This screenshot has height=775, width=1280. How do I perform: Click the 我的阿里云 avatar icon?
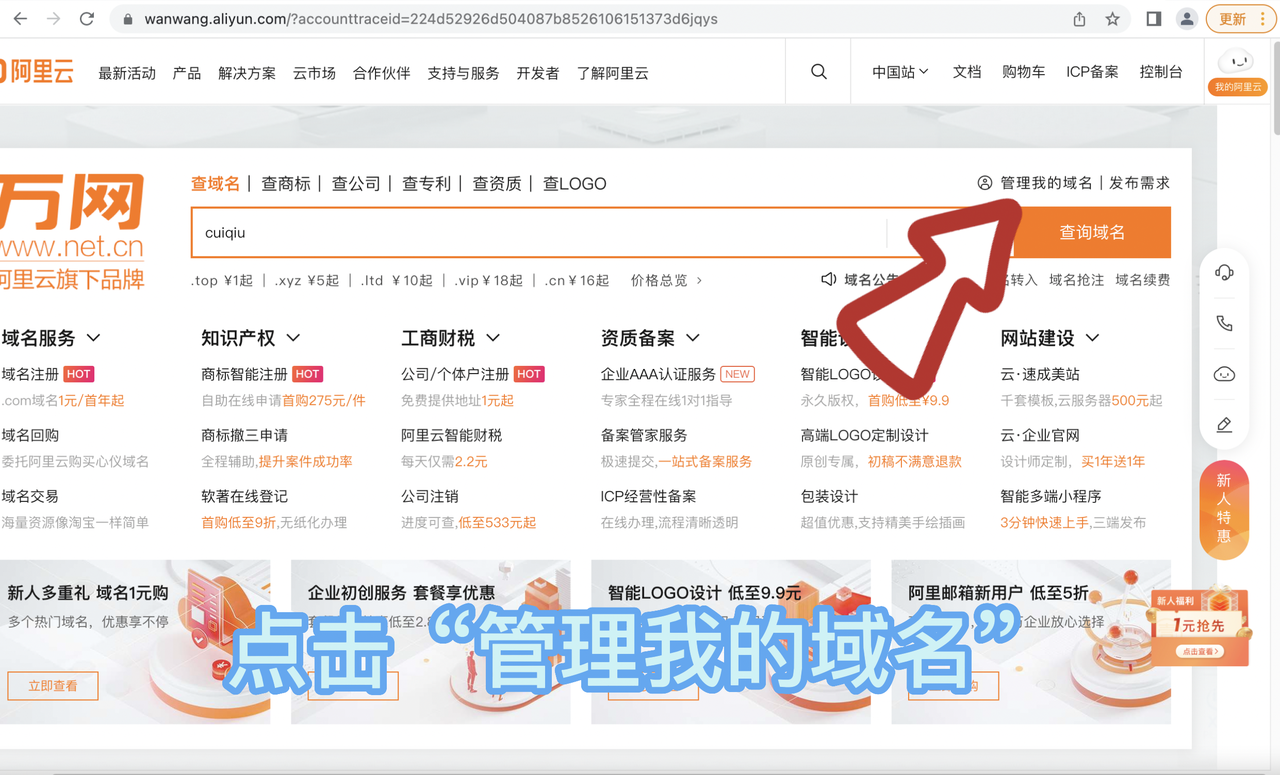[1239, 72]
